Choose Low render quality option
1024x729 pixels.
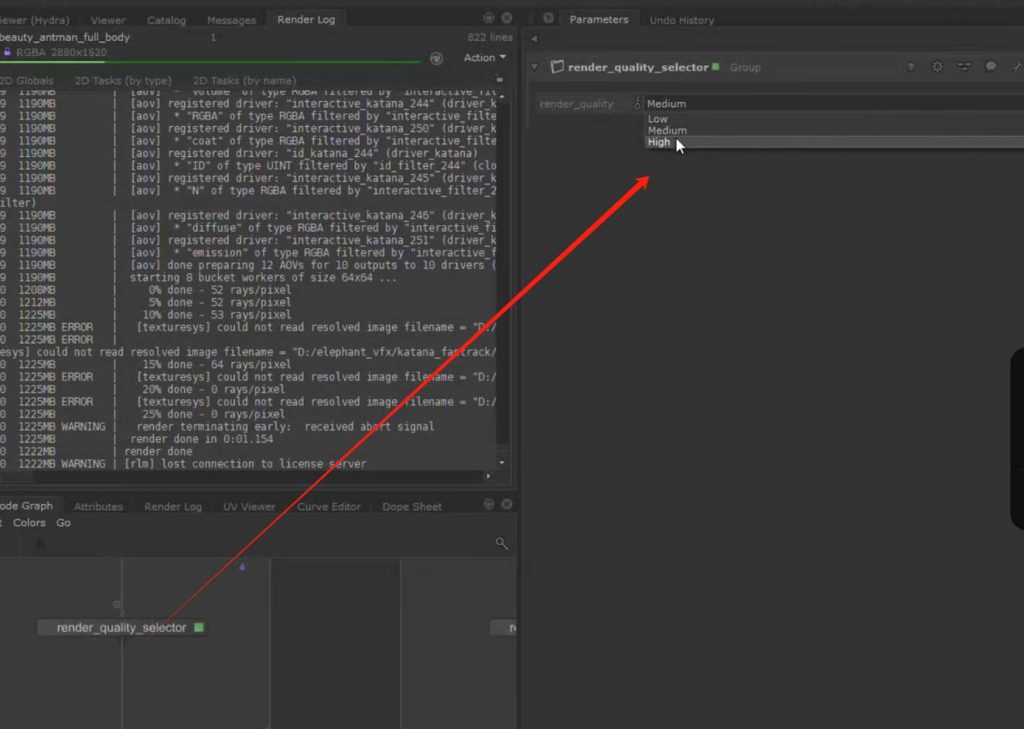(x=657, y=119)
